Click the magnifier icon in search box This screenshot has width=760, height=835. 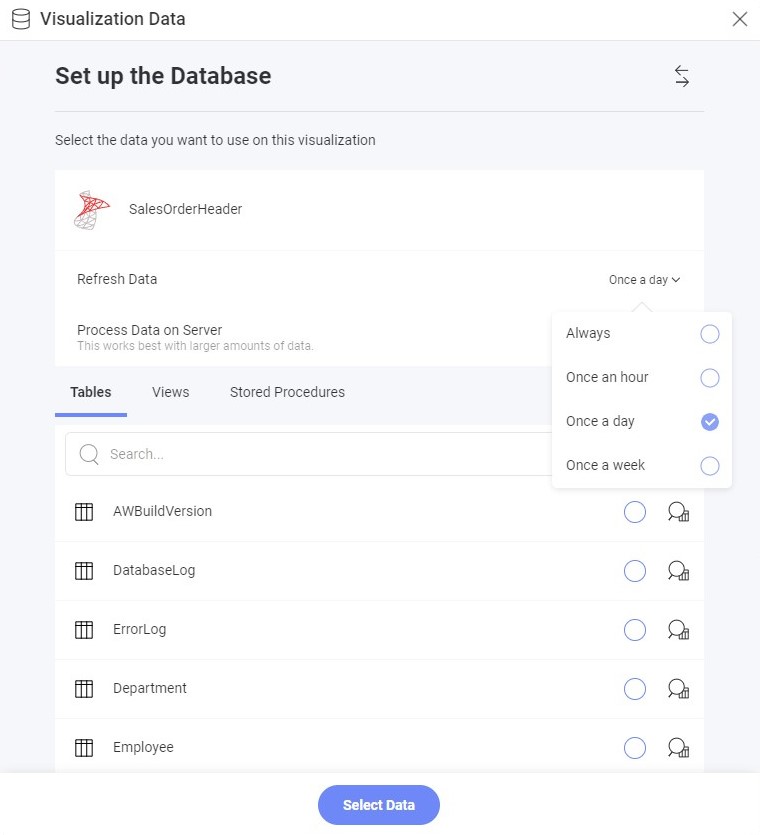click(x=89, y=454)
